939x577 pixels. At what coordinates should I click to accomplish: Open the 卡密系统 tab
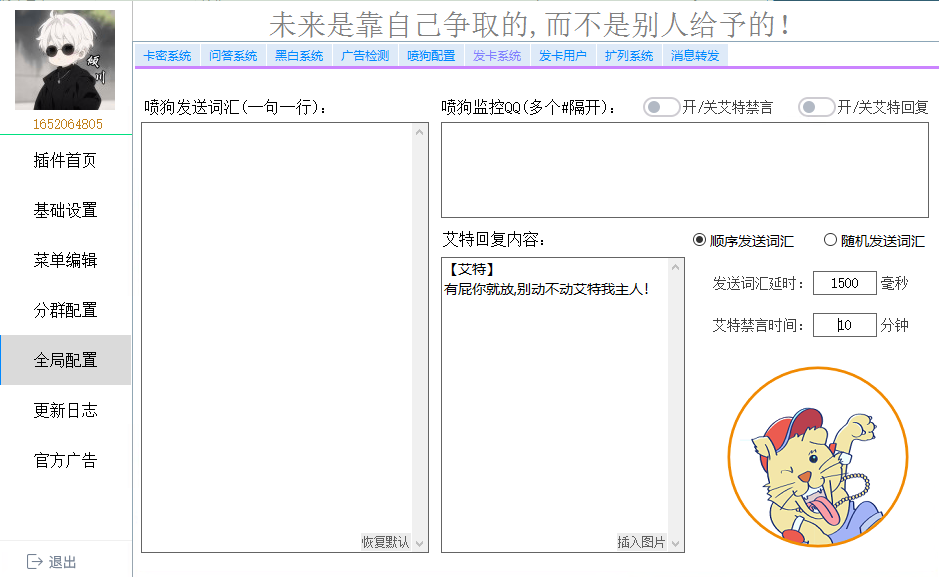[x=167, y=56]
